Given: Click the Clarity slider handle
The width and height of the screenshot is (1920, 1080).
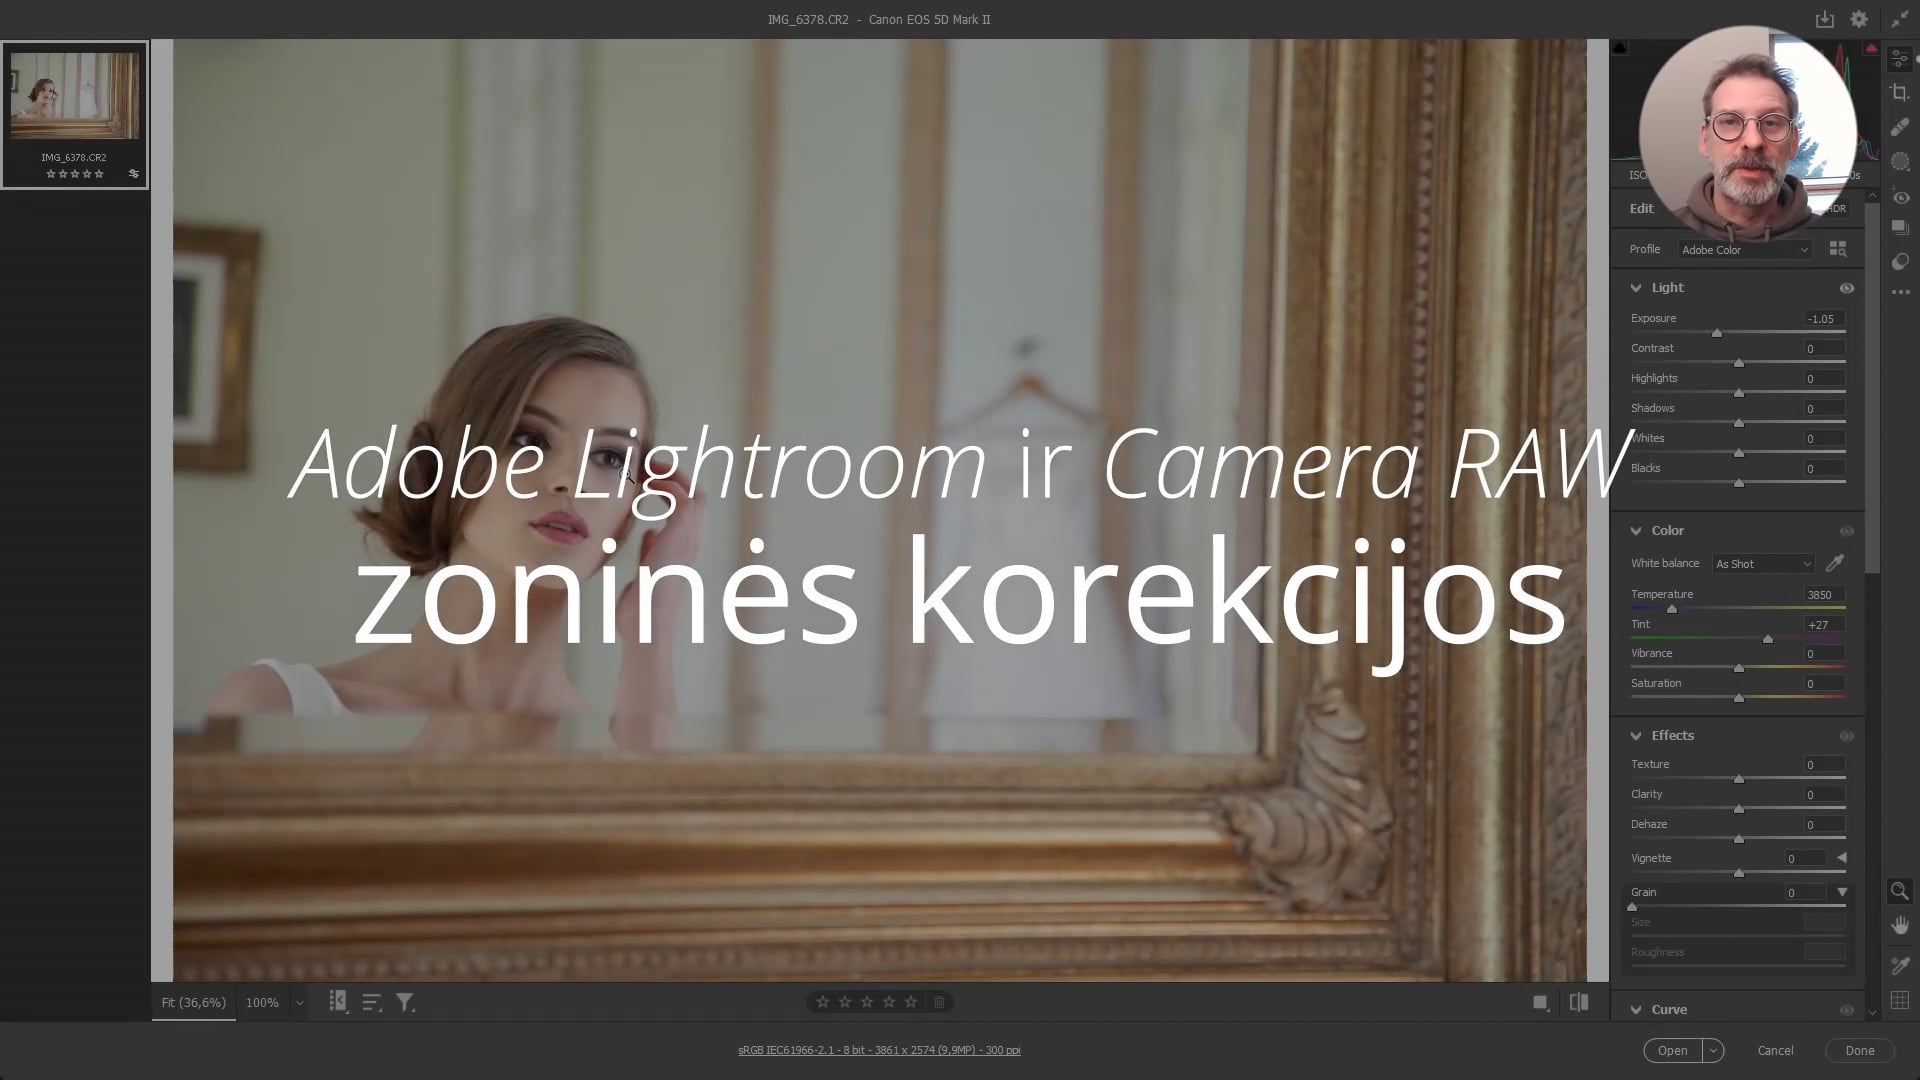Looking at the screenshot, I should pos(1739,808).
